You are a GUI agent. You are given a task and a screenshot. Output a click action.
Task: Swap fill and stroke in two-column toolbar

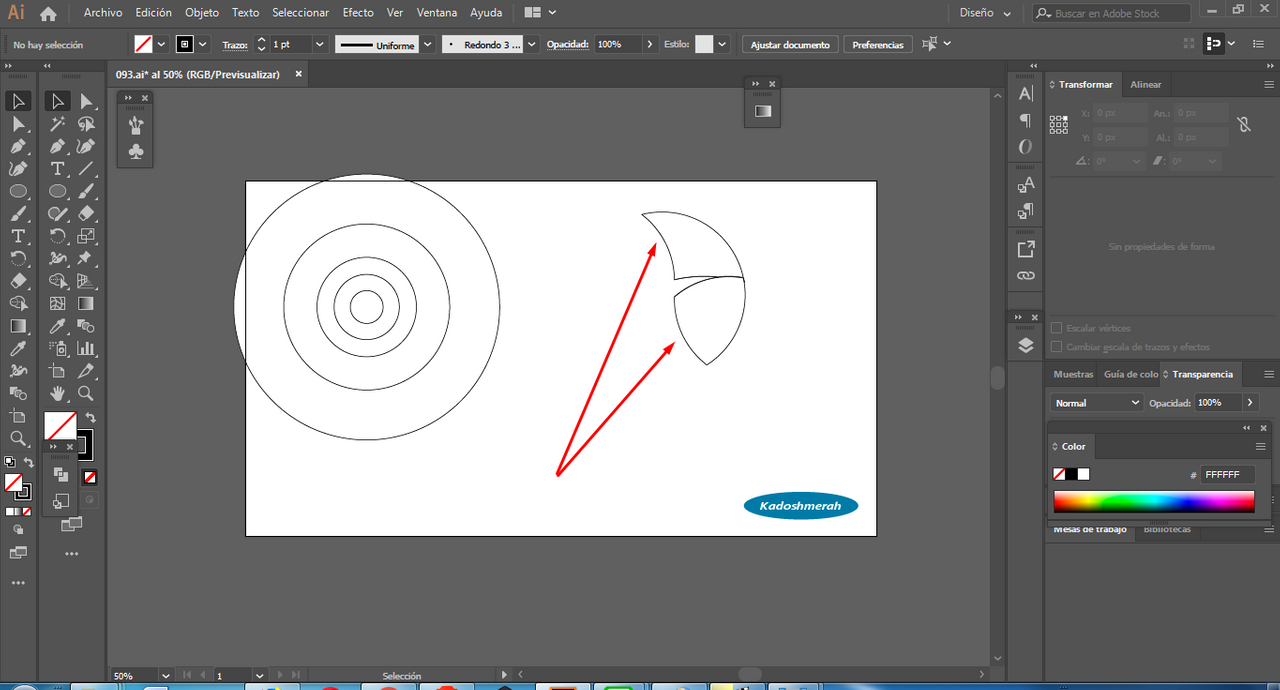pyautogui.click(x=90, y=418)
